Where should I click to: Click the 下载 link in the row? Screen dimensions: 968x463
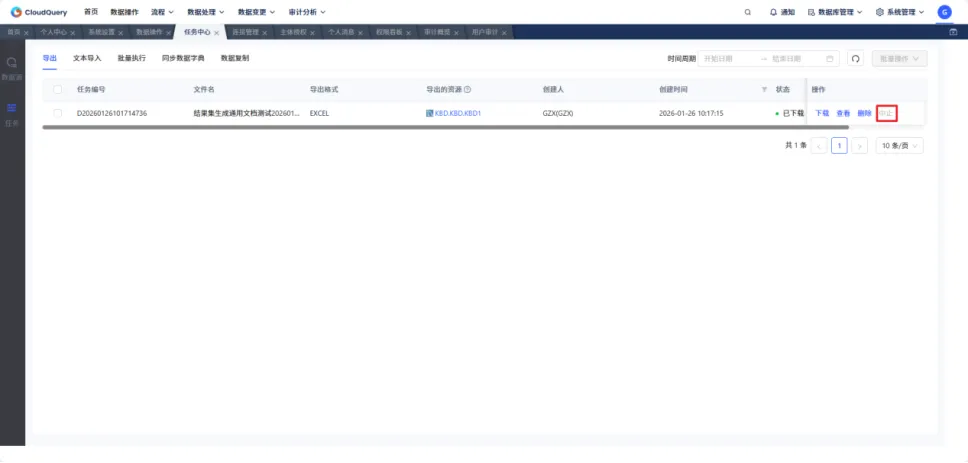pos(822,114)
